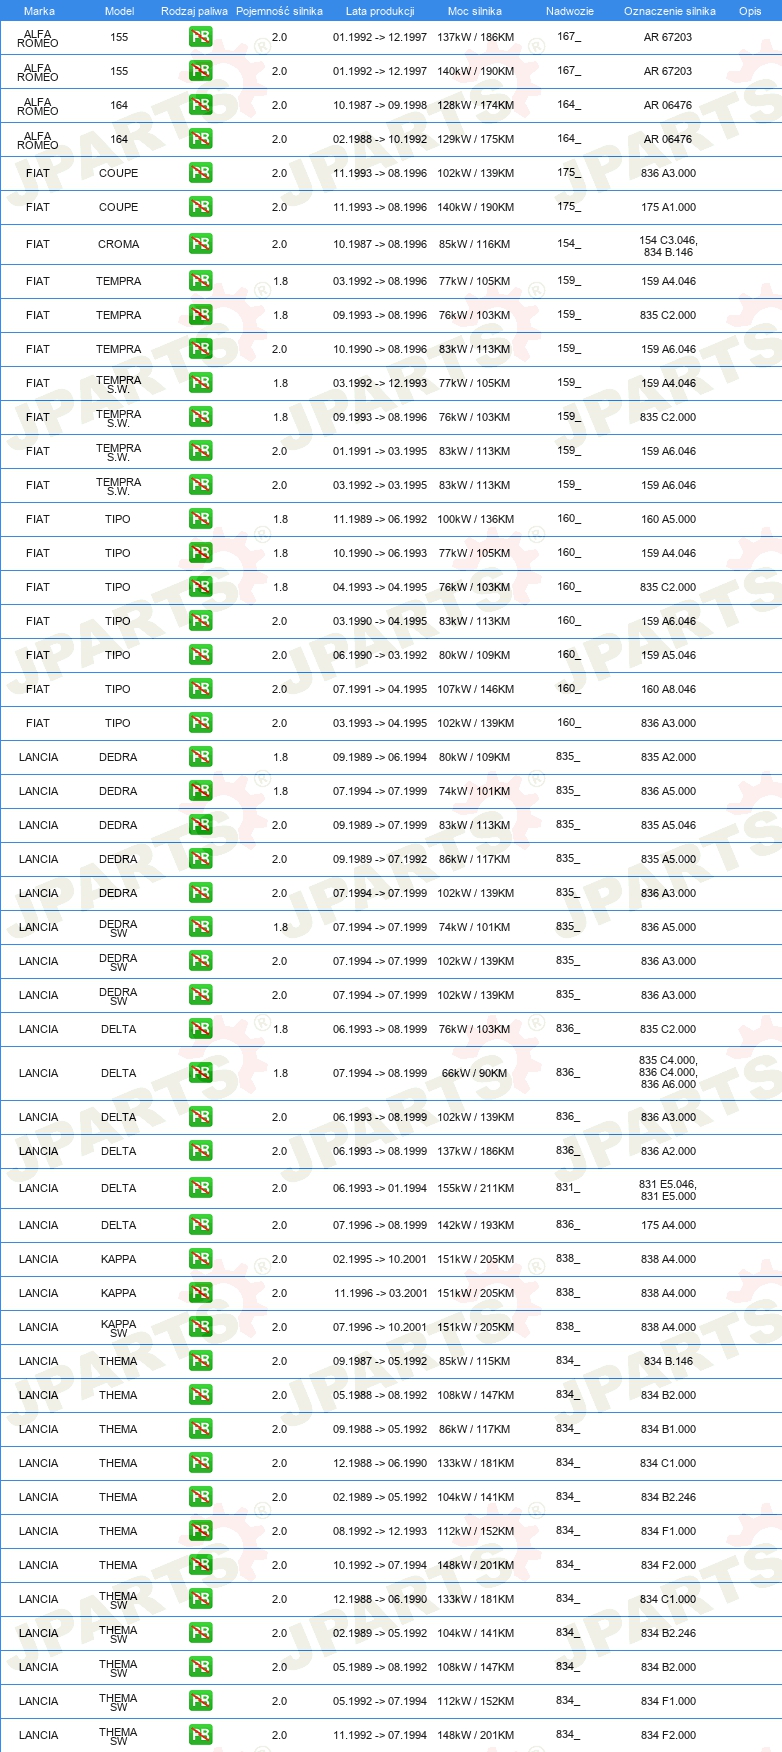
Task: Select engine code 835 A5.046
Action: tap(668, 825)
